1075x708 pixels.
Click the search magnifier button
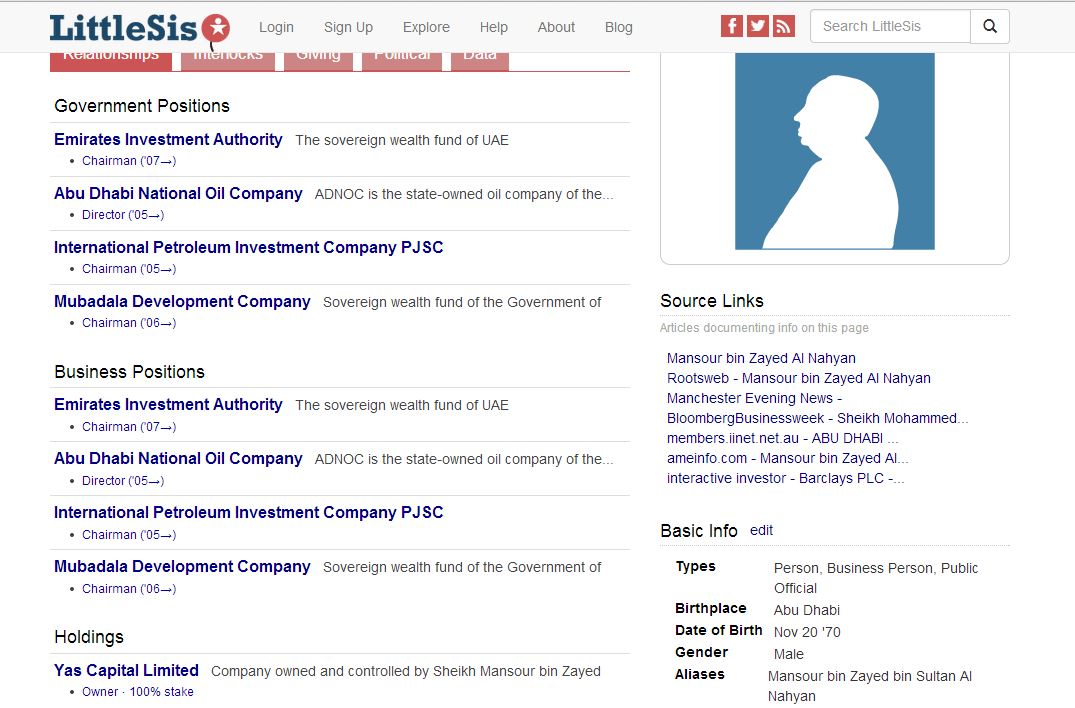coord(990,27)
